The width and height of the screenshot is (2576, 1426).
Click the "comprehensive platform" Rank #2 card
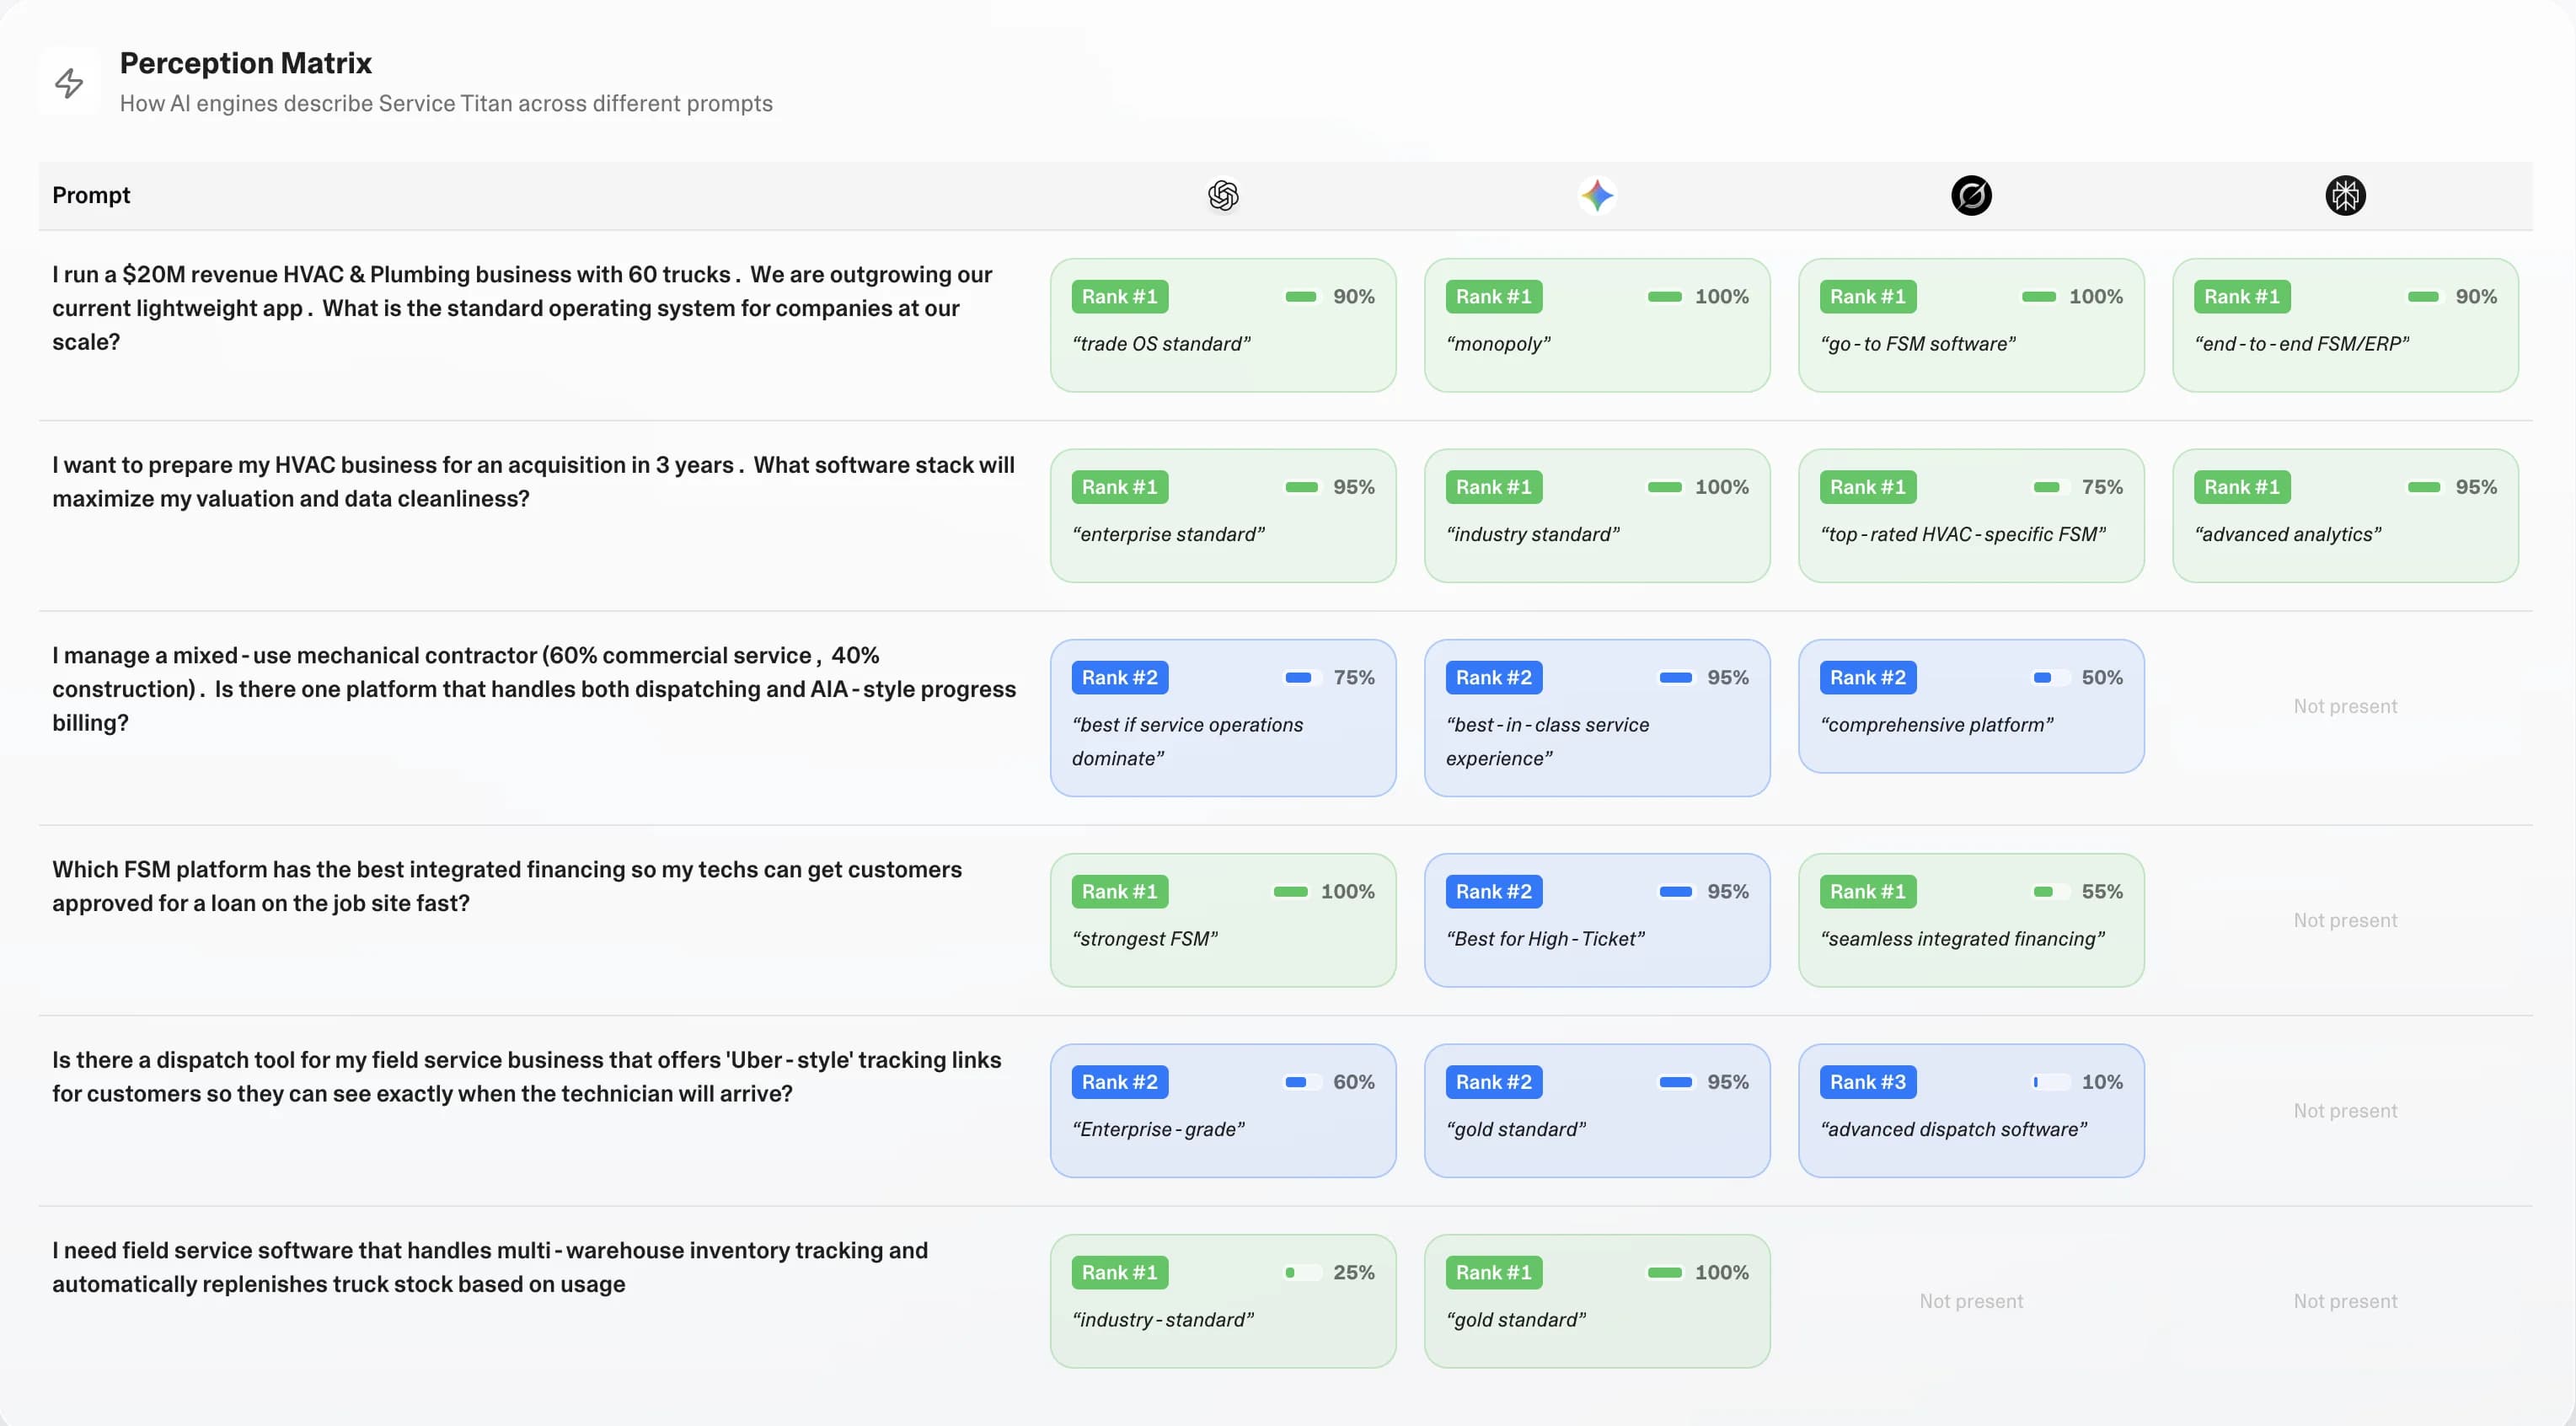pyautogui.click(x=1970, y=706)
